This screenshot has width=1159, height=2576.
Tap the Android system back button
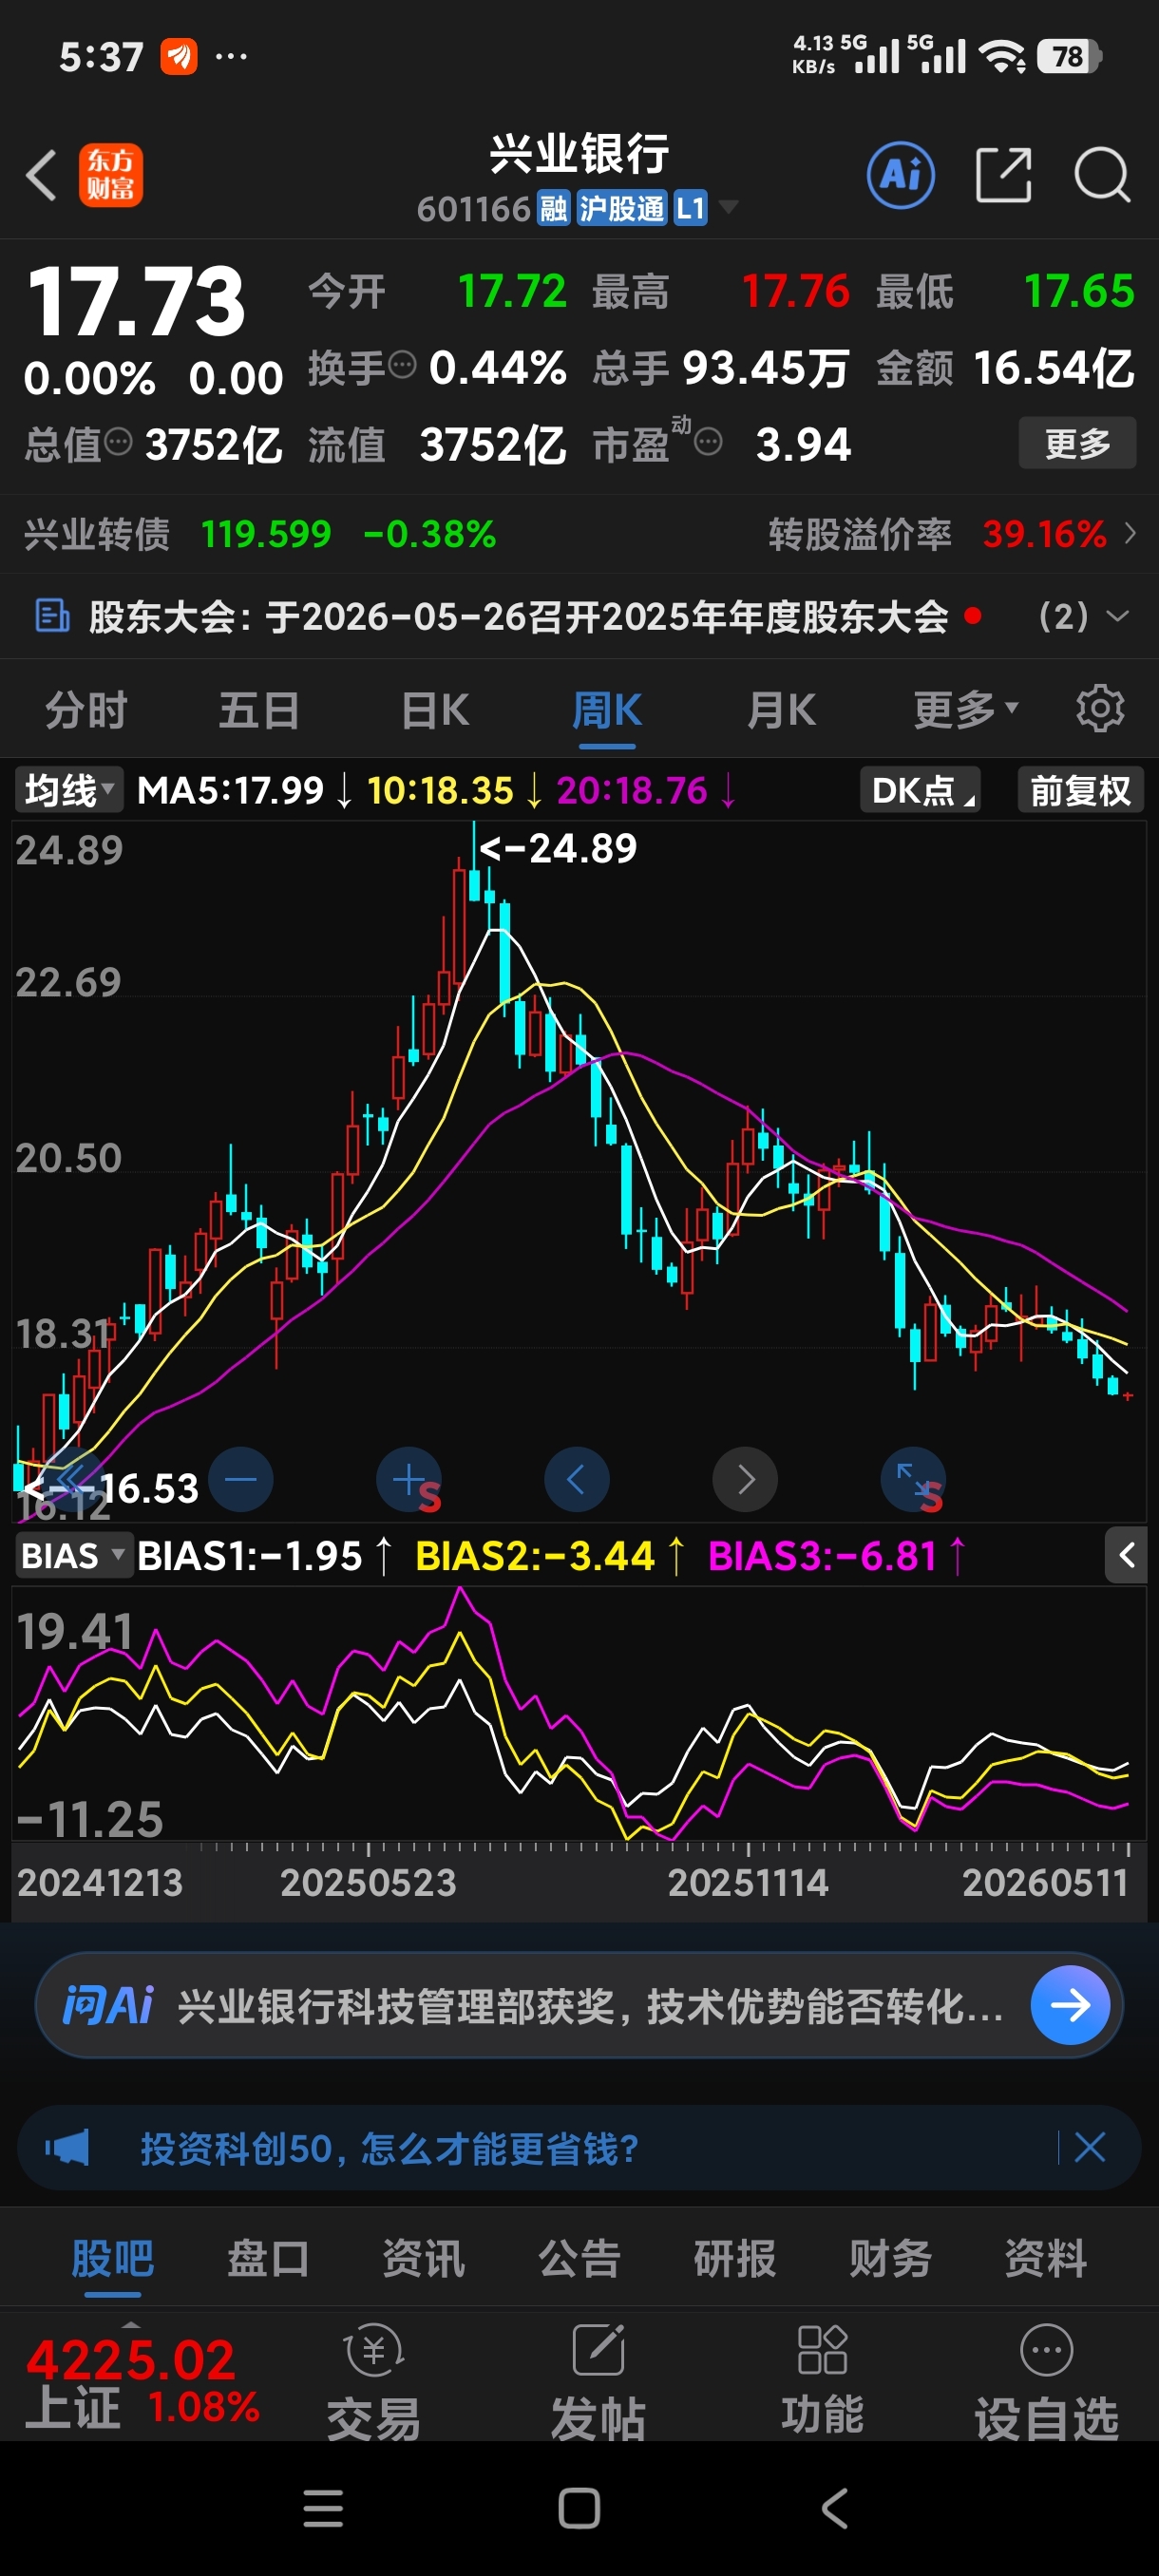pos(835,2508)
